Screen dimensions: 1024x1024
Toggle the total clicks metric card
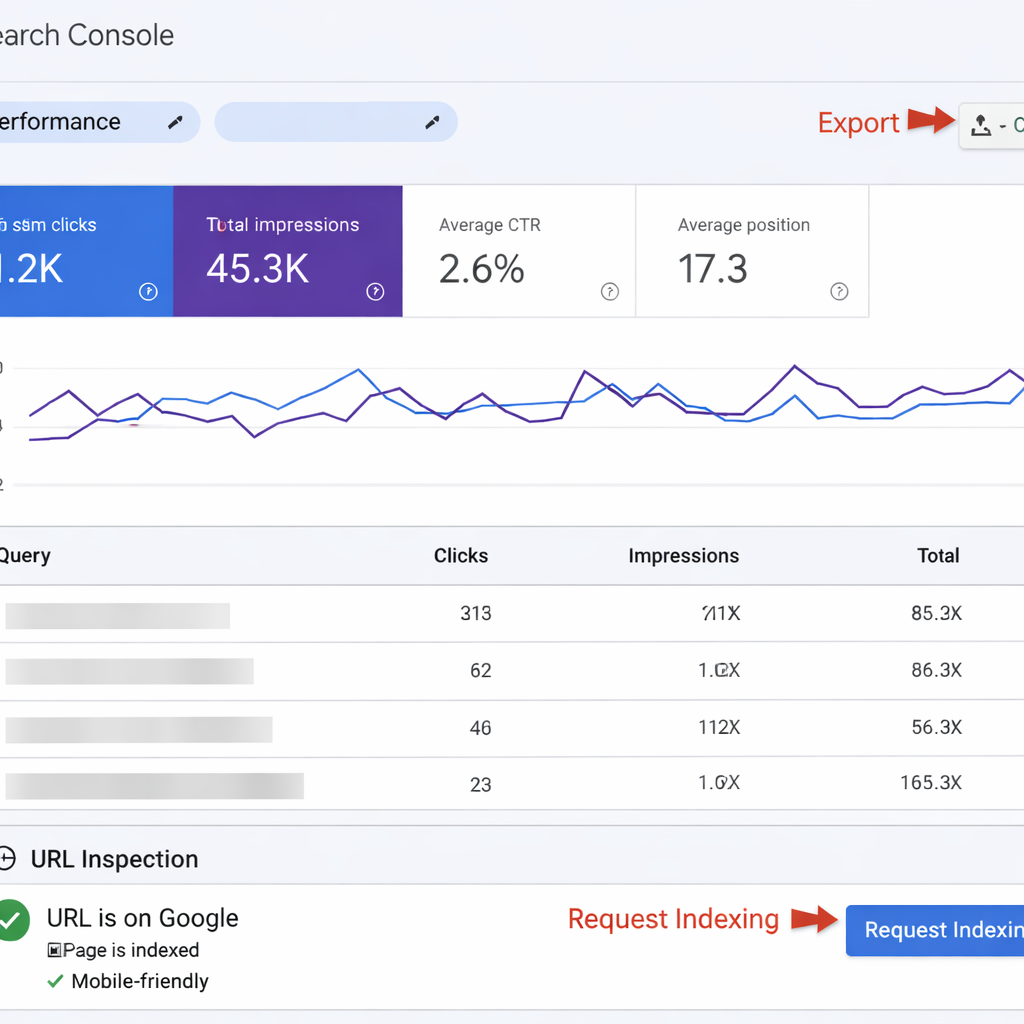tap(86, 251)
